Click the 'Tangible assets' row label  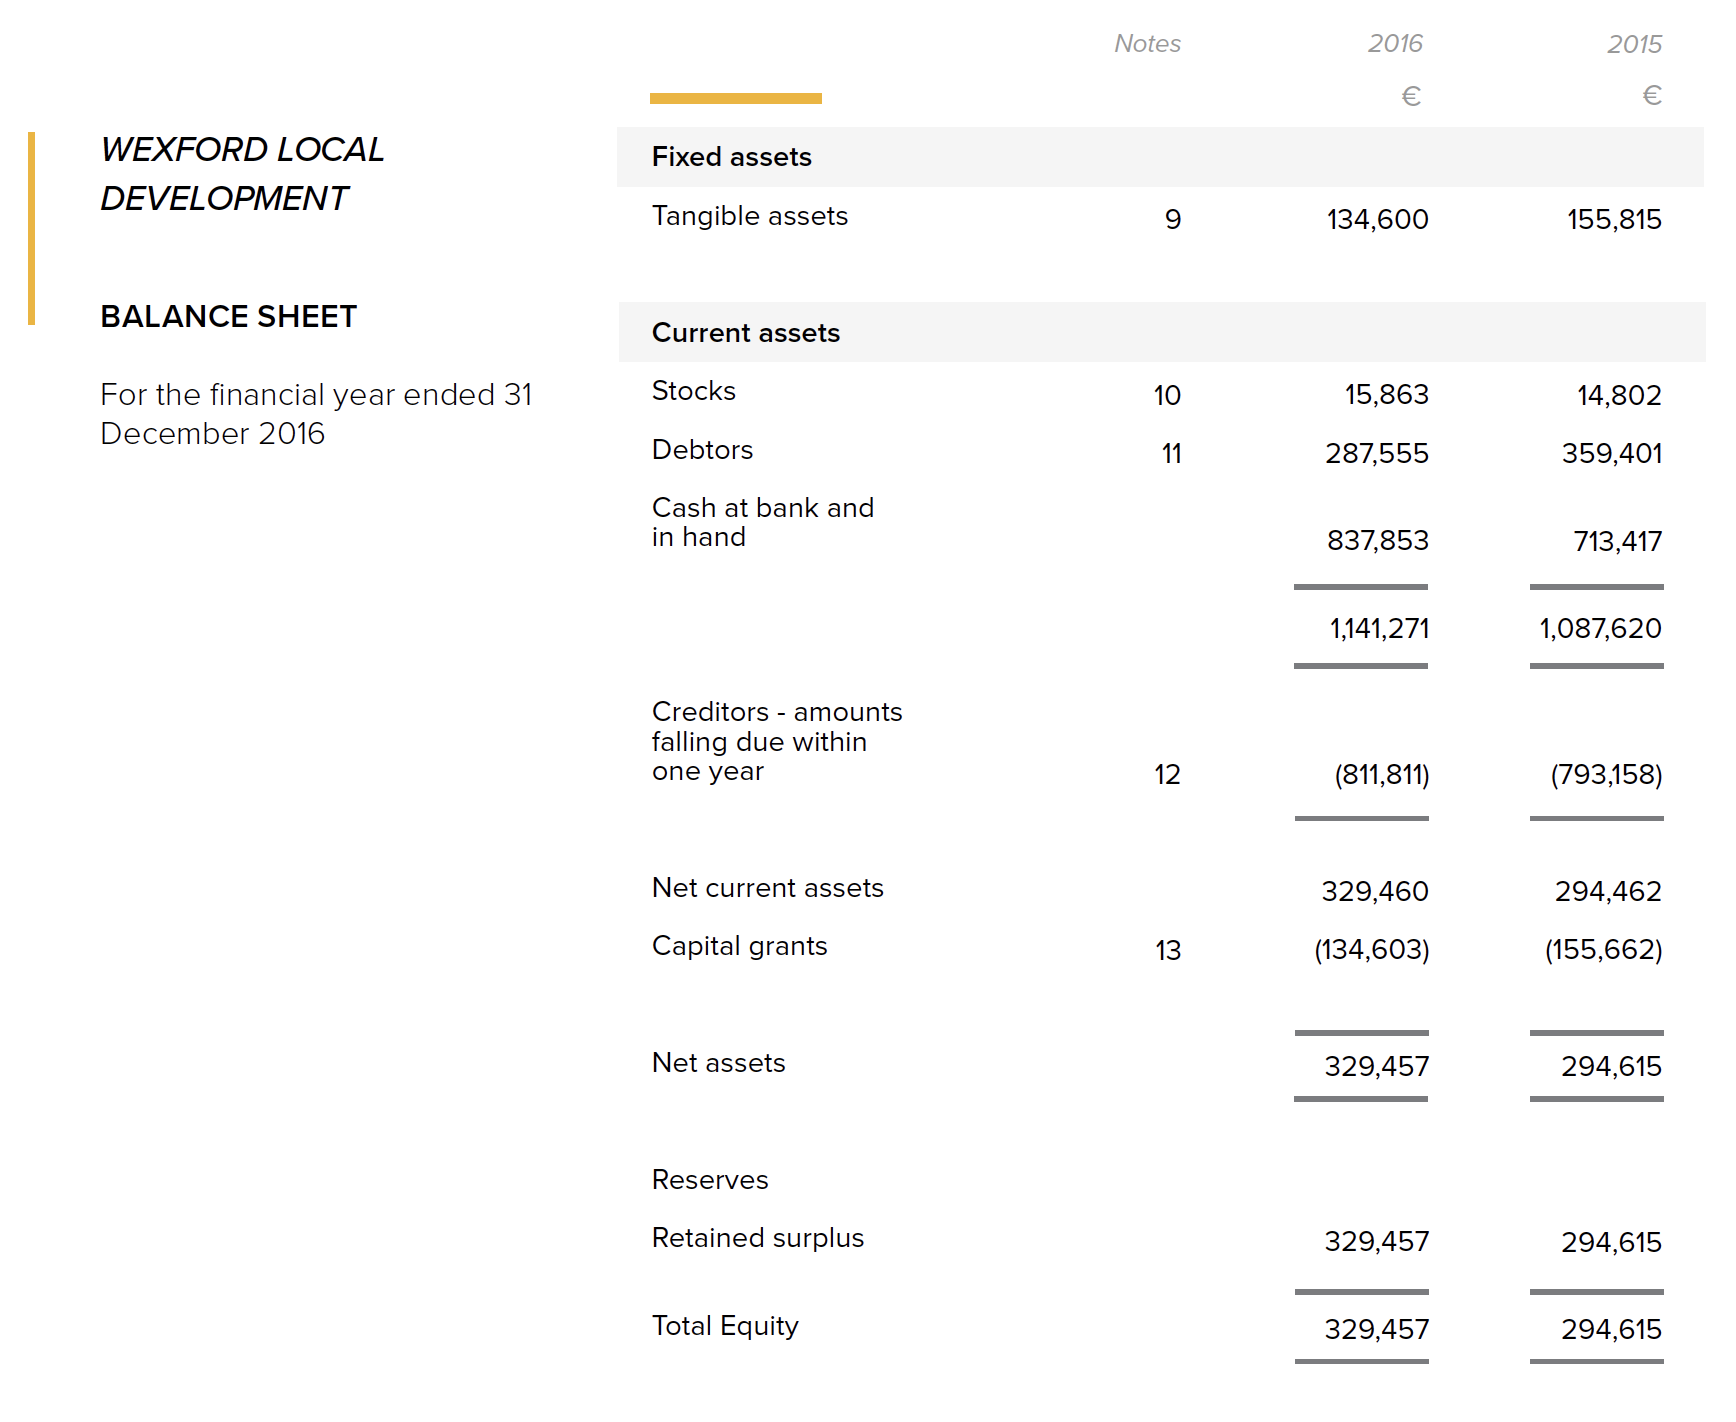click(749, 216)
